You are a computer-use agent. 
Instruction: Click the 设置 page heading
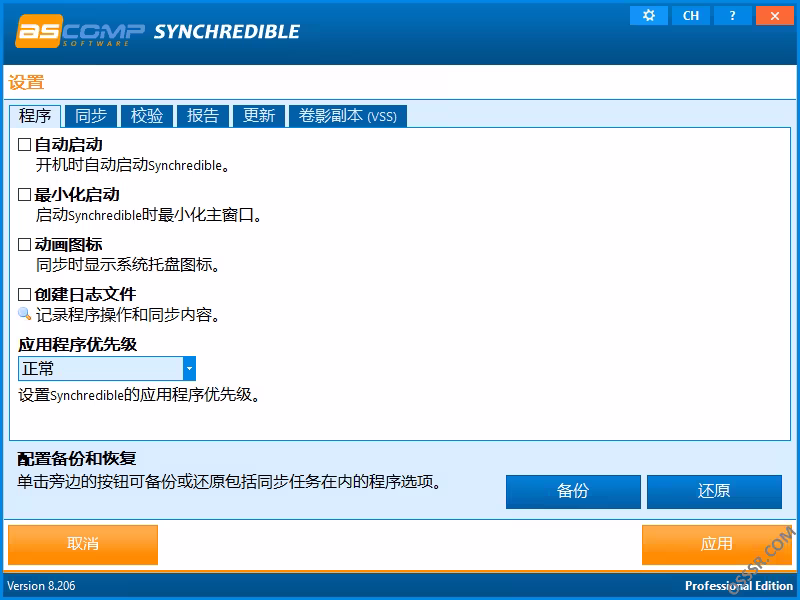27,83
